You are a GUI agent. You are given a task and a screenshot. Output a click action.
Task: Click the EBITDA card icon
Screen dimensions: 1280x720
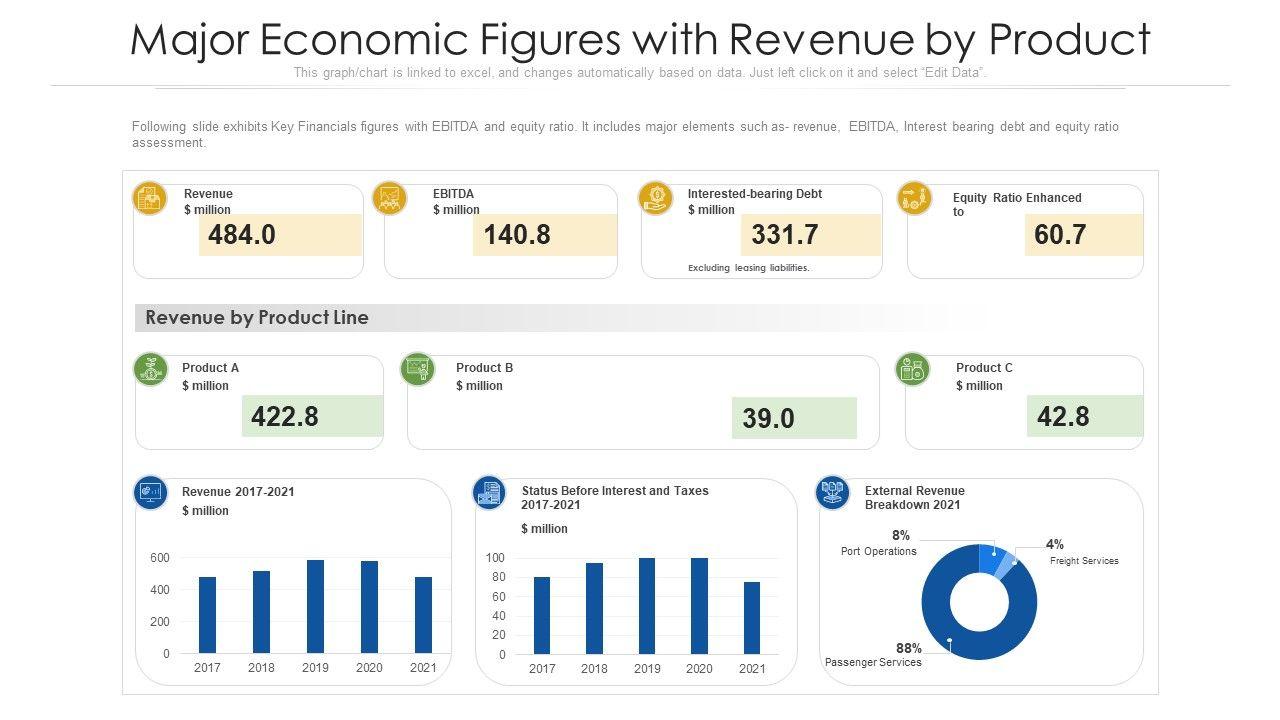click(x=389, y=198)
